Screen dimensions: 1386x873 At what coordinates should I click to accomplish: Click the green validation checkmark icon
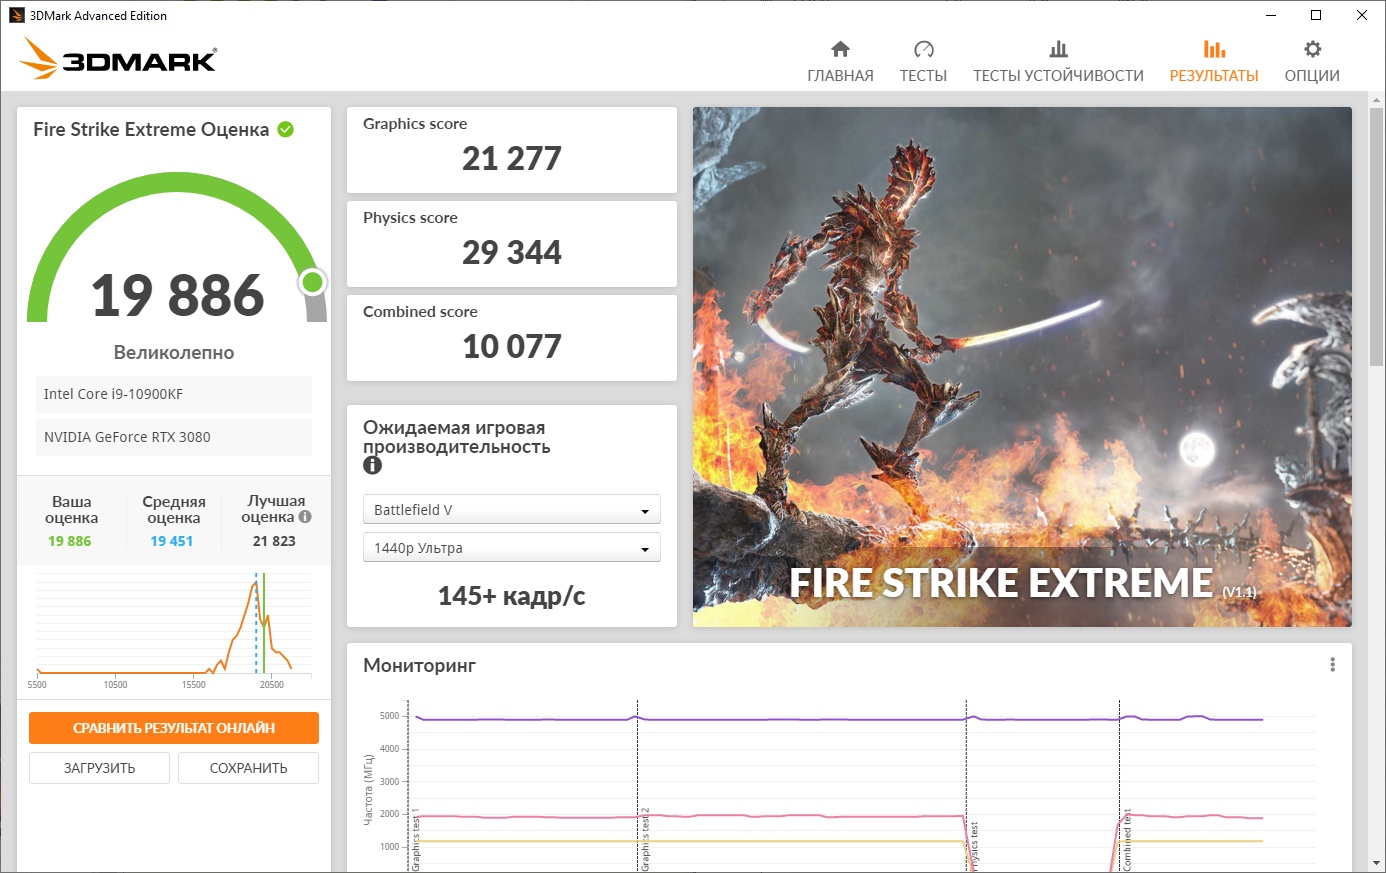285,129
